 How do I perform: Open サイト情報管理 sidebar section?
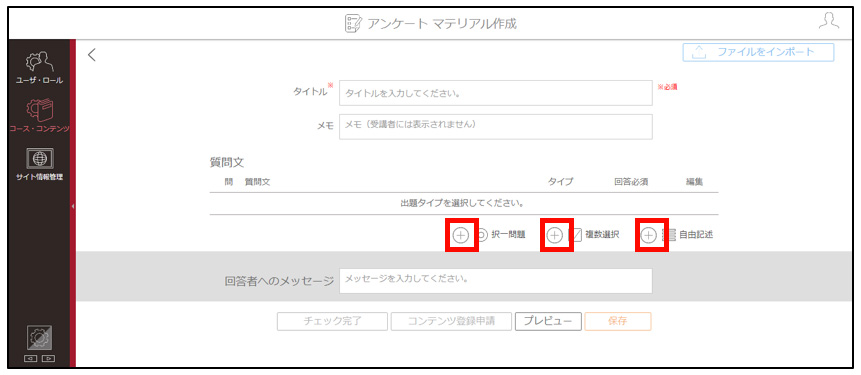39,164
